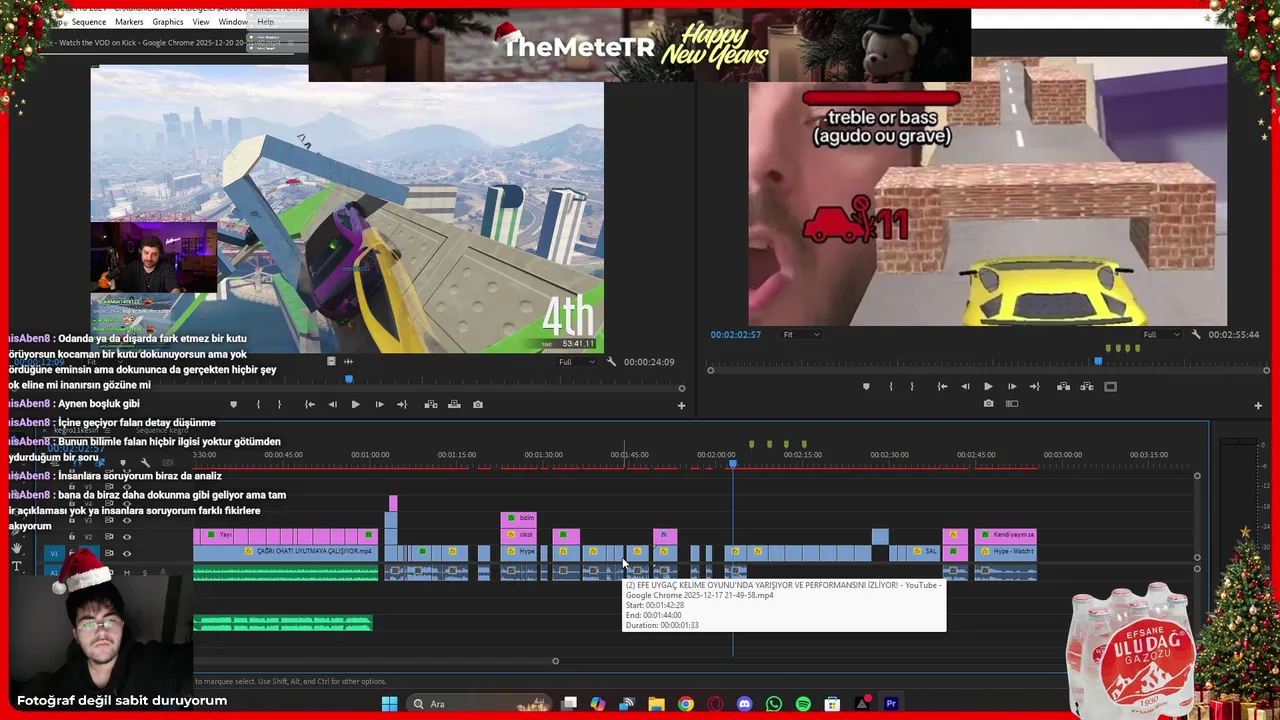Click Program monitor timecode 00:02:02:57
The image size is (1280, 720).
point(736,335)
